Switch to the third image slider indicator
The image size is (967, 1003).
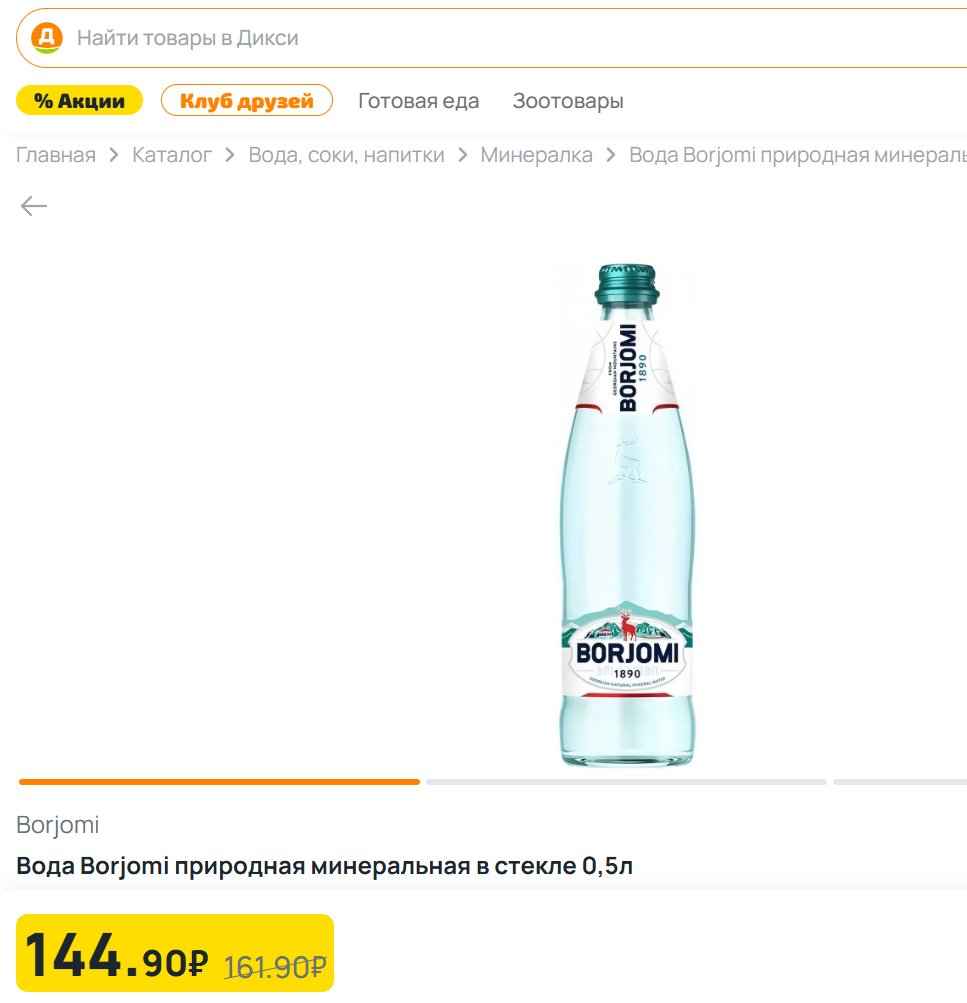coord(899,782)
